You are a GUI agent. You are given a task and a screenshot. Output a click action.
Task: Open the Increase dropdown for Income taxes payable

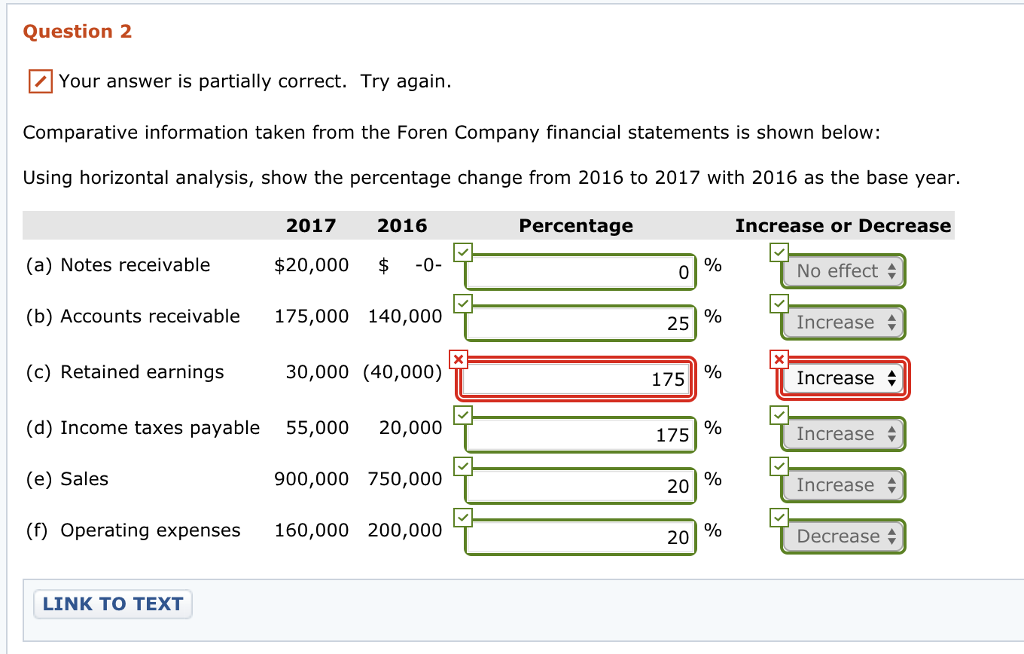(843, 434)
